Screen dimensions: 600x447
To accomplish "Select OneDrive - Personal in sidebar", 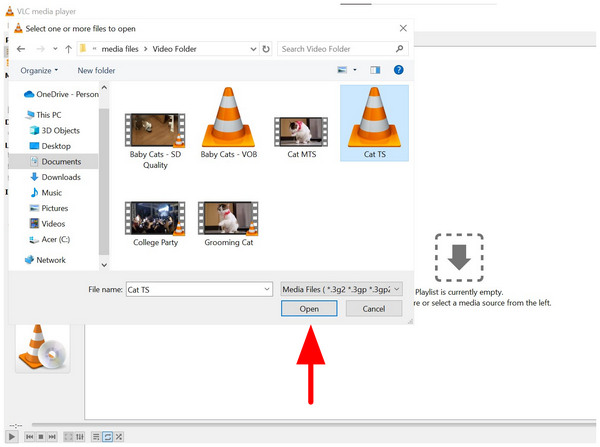I will point(61,94).
